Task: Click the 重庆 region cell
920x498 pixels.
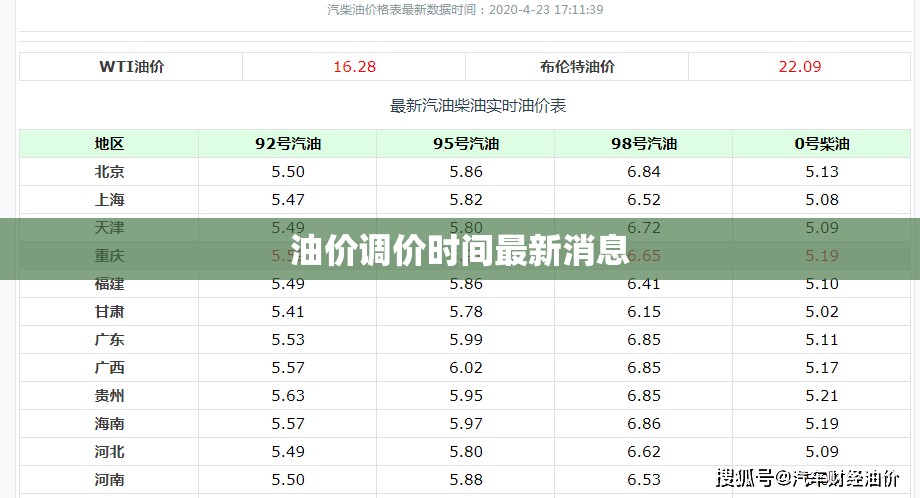Action: tap(109, 256)
